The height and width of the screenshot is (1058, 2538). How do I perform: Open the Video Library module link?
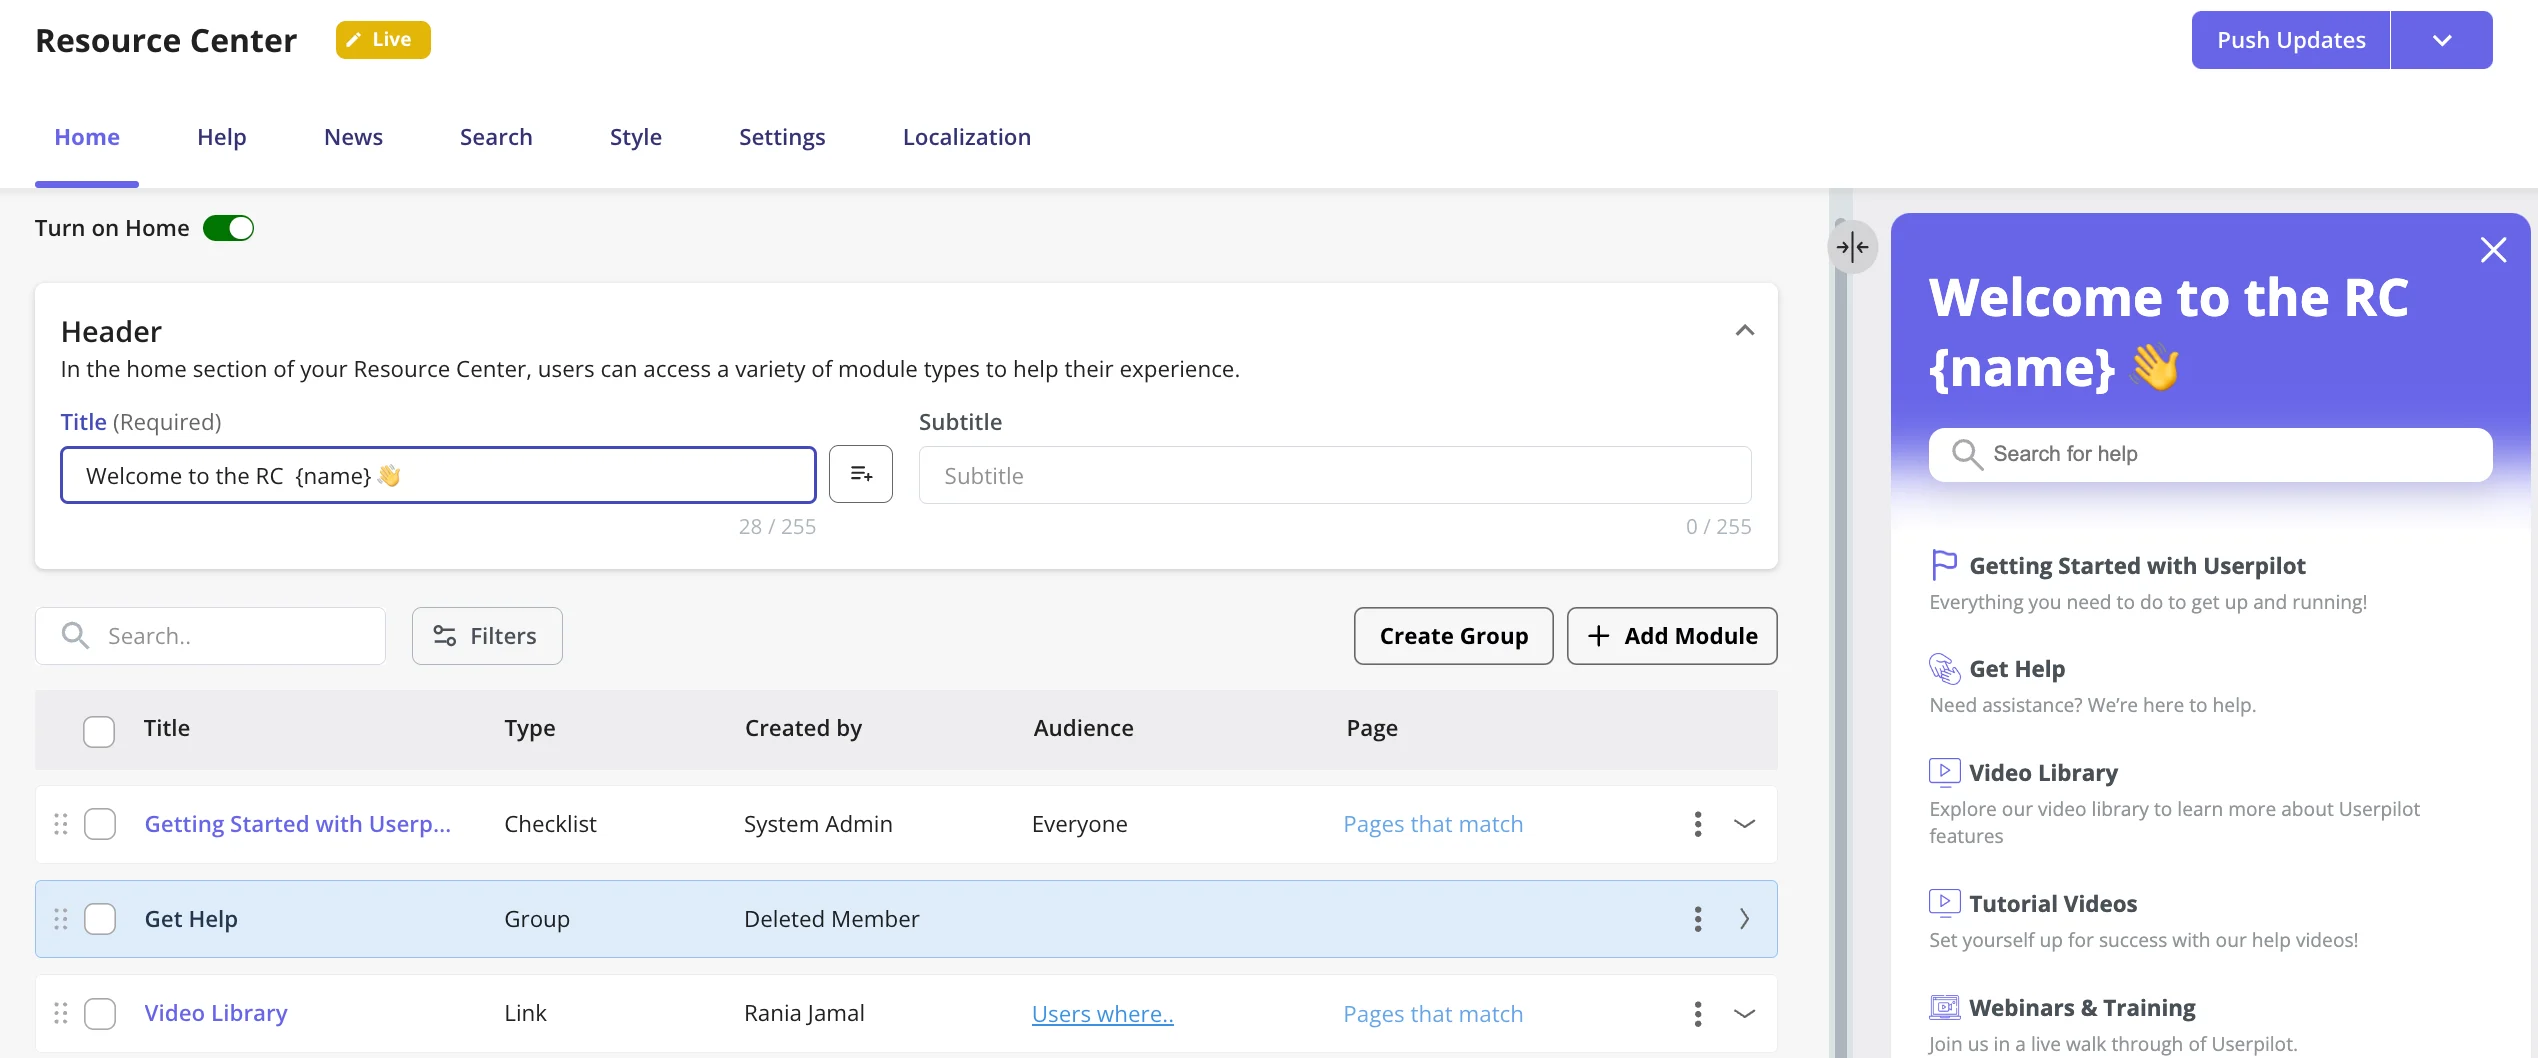click(x=216, y=1014)
